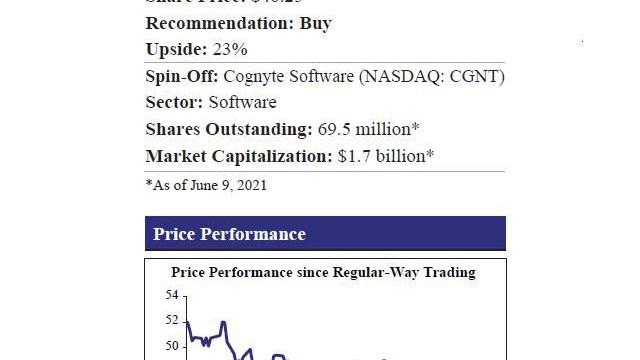Image resolution: width=640 pixels, height=360 pixels.
Task: Click the 69.5 million* value
Action: coord(369,129)
